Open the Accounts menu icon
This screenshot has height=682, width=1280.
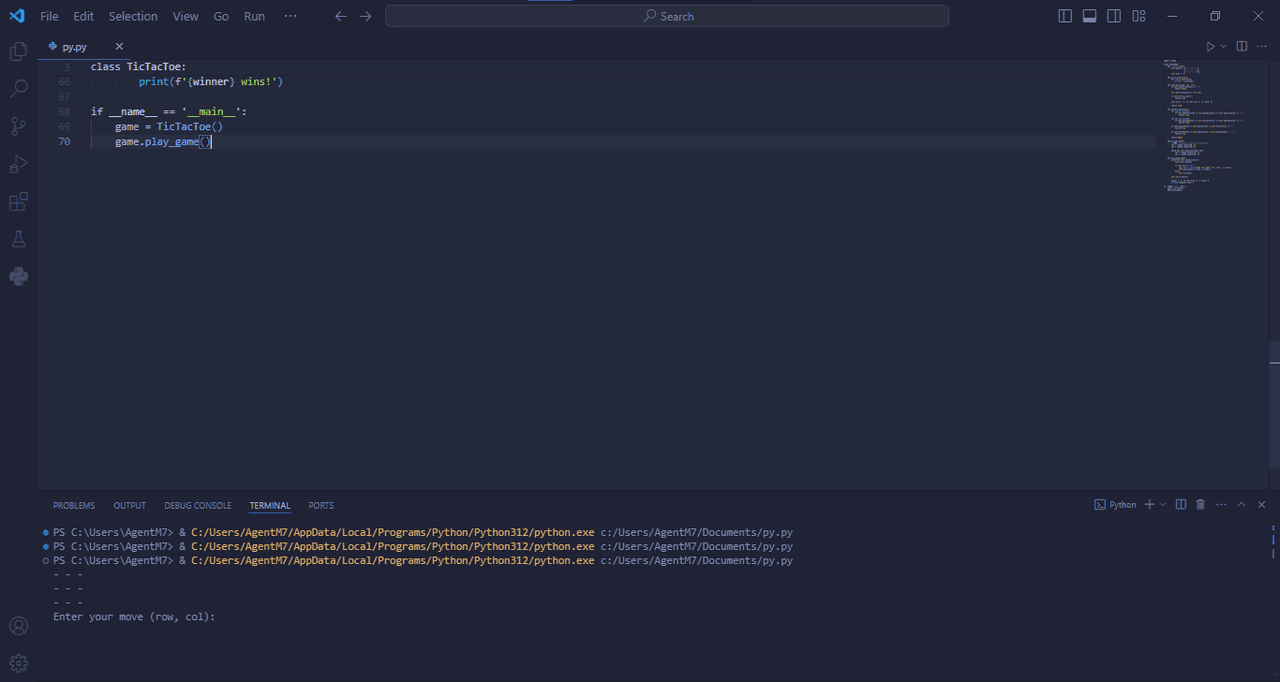(18, 626)
